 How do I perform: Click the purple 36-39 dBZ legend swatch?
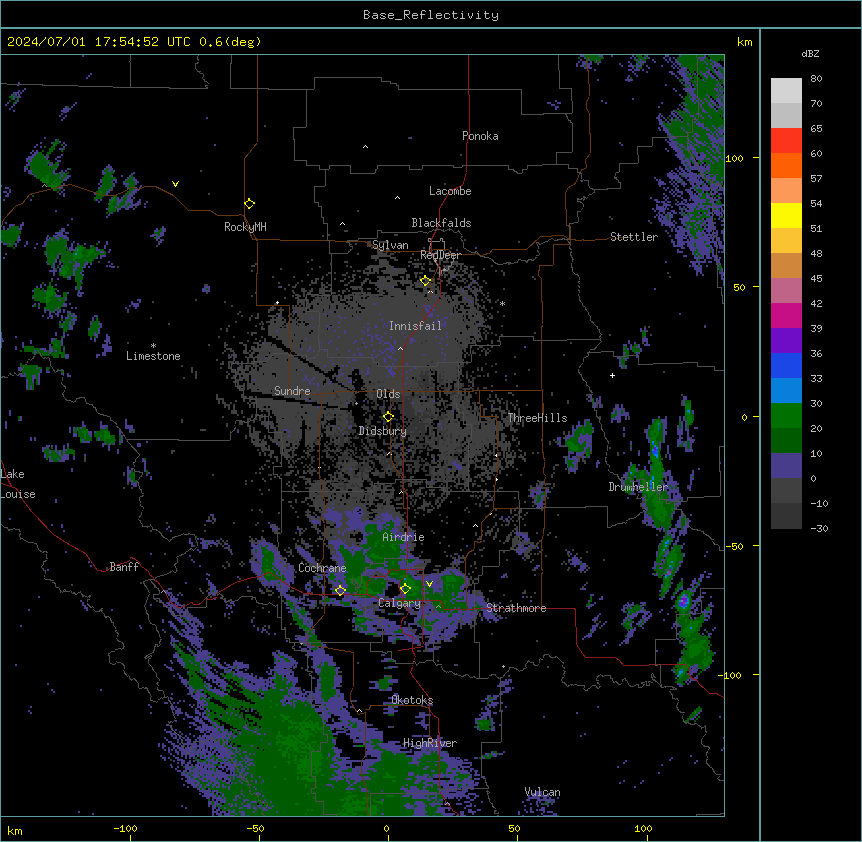click(786, 341)
